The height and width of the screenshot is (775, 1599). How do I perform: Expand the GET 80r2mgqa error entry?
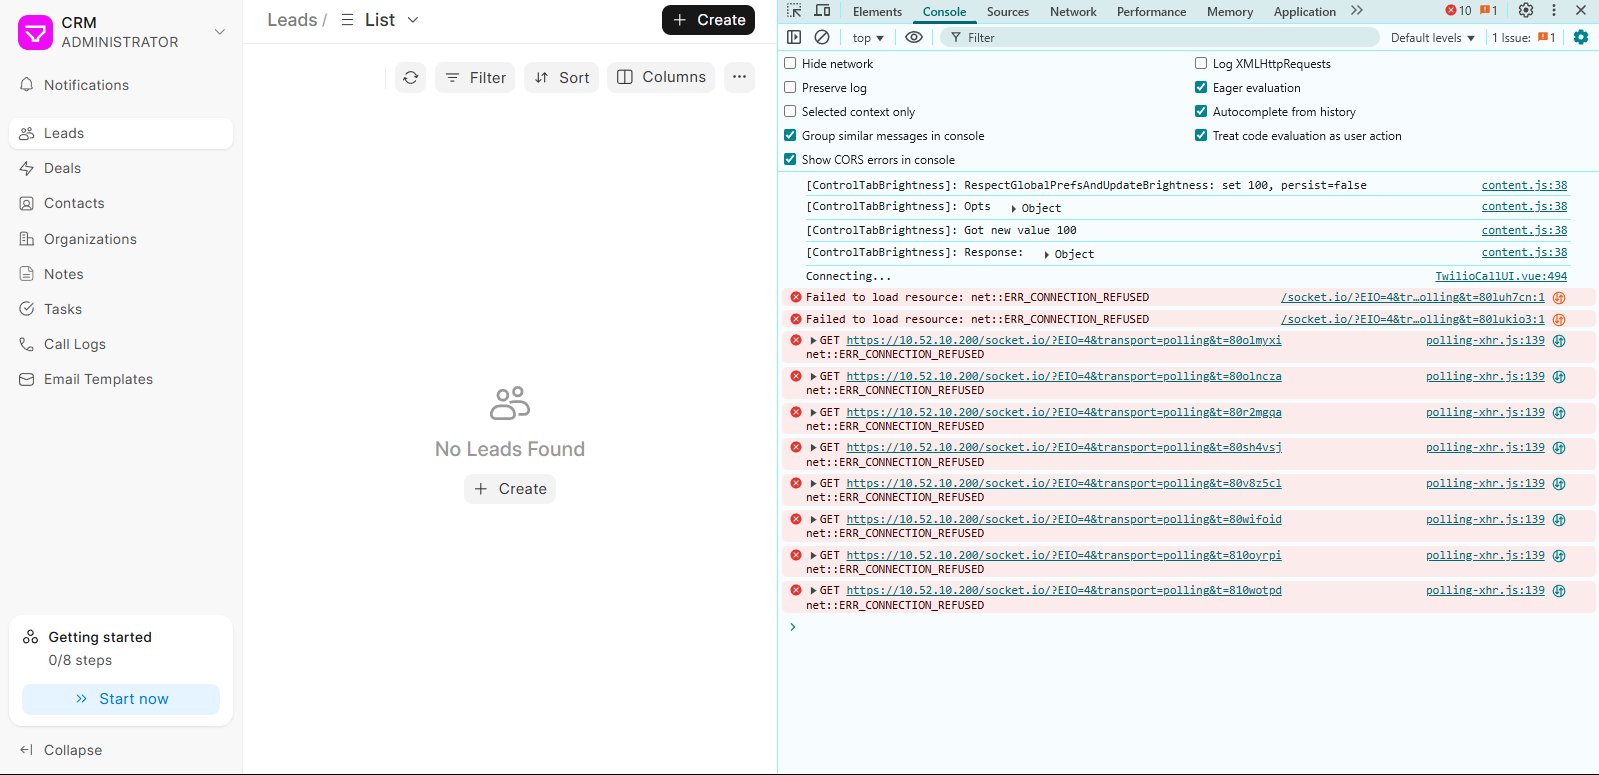pyautogui.click(x=814, y=413)
